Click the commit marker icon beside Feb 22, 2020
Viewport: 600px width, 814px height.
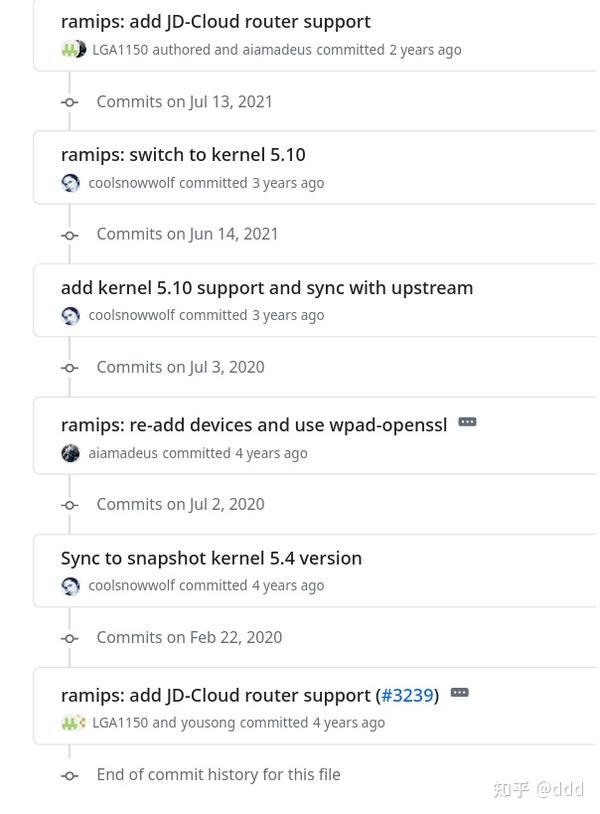pos(69,638)
